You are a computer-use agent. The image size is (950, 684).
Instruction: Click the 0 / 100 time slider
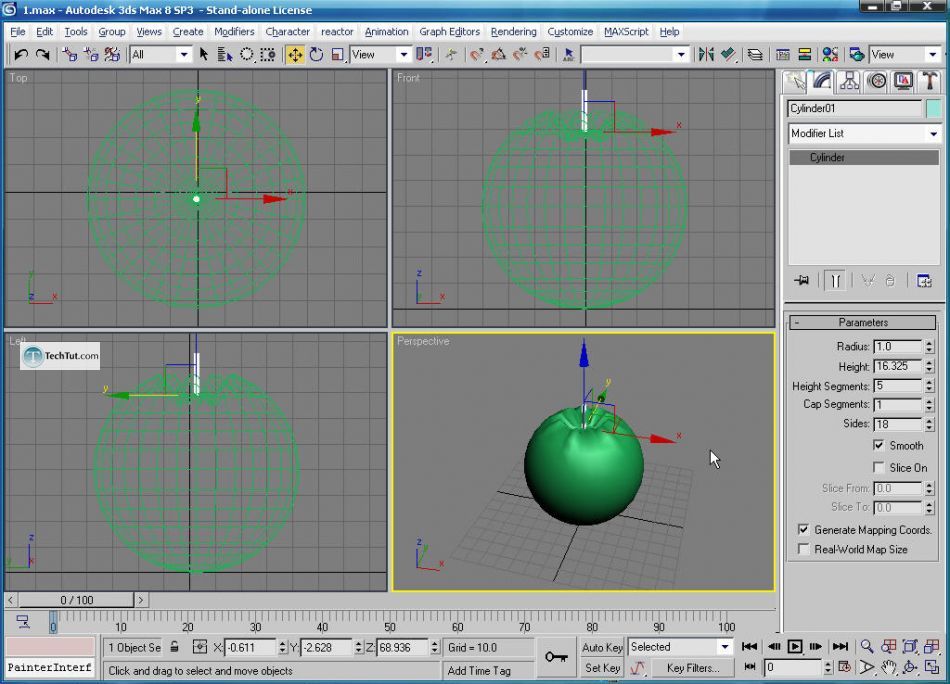(76, 600)
